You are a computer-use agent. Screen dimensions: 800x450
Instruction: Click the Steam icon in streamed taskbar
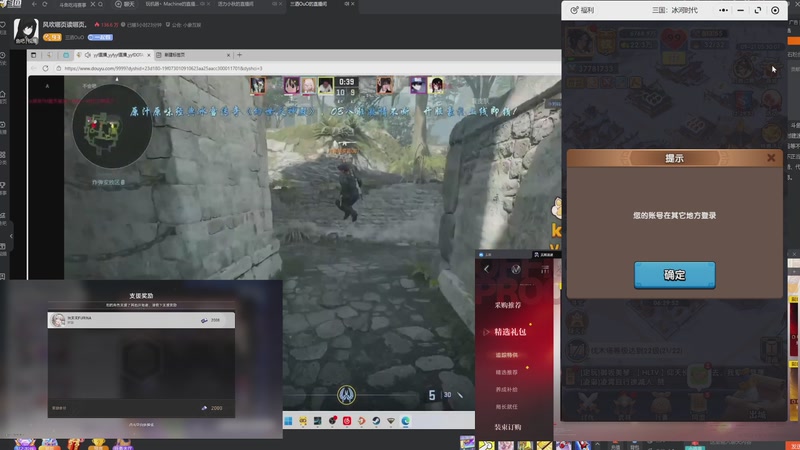(x=376, y=421)
